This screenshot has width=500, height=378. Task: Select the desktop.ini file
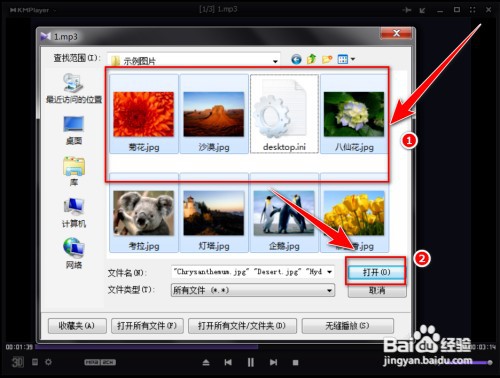pos(284,114)
